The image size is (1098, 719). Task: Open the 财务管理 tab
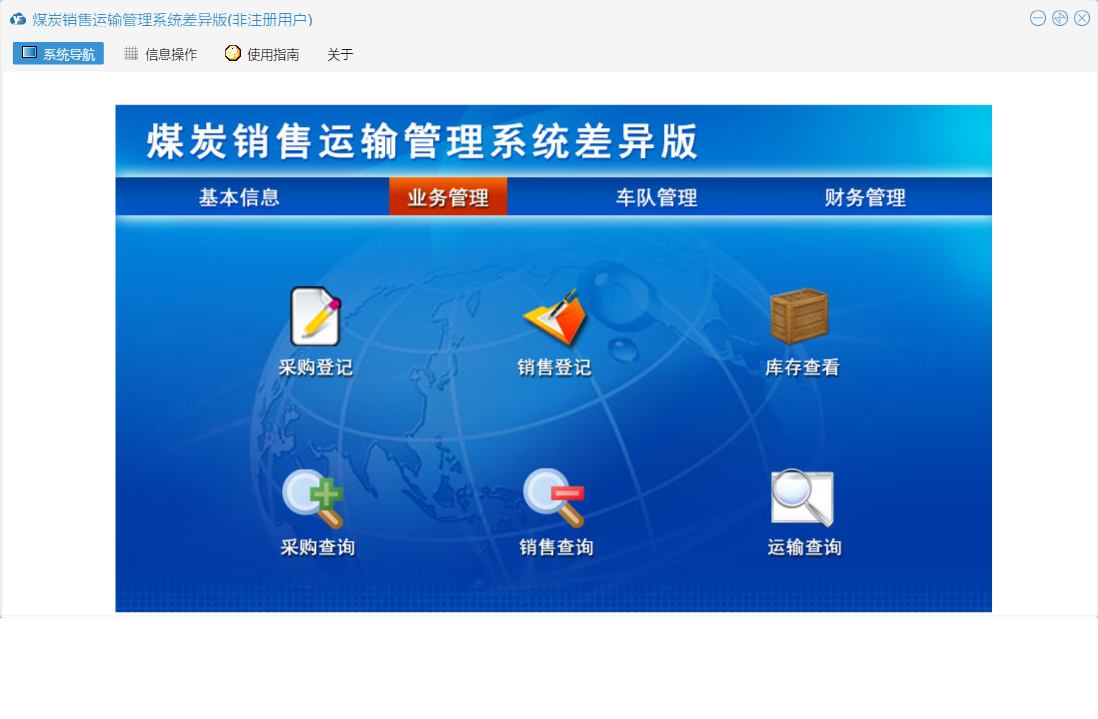pos(865,198)
